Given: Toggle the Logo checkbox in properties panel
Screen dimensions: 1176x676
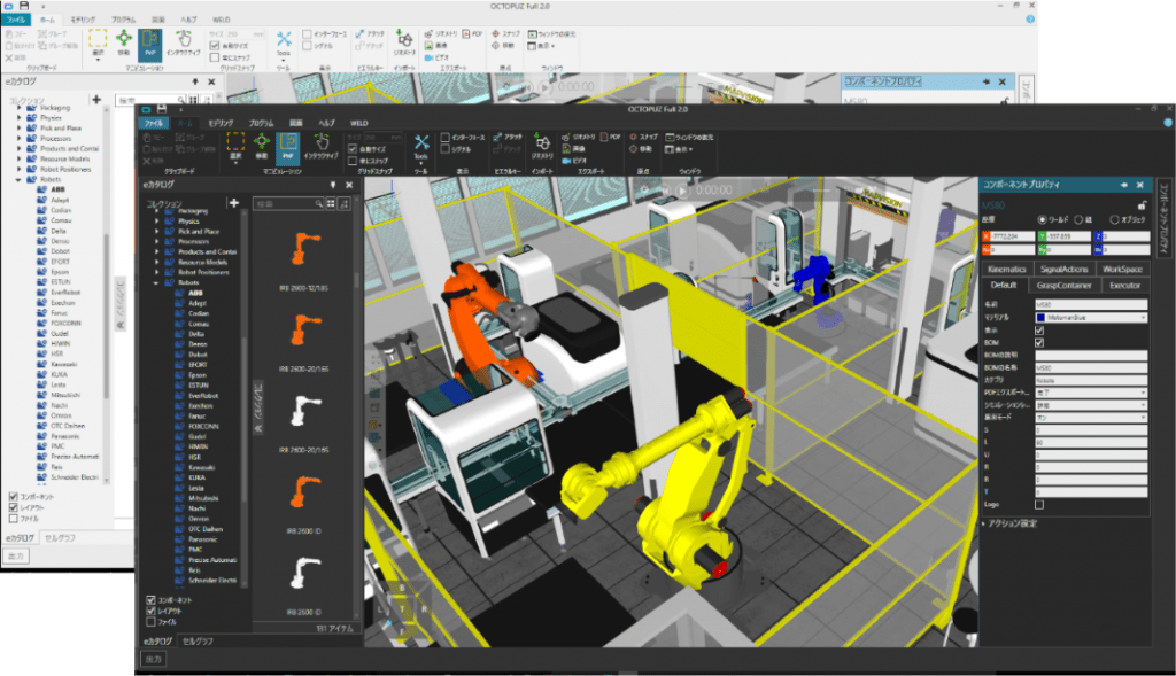Looking at the screenshot, I should 1039,505.
